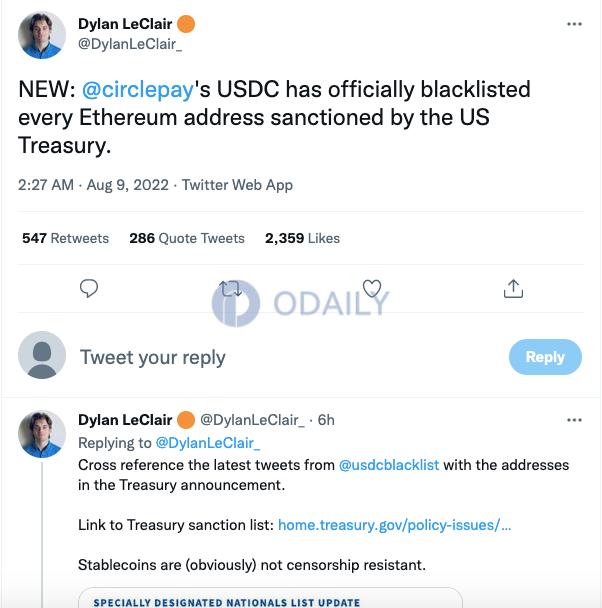This screenshot has height=608, width=602.
Task: View the 547 Retweets list
Action: click(66, 238)
